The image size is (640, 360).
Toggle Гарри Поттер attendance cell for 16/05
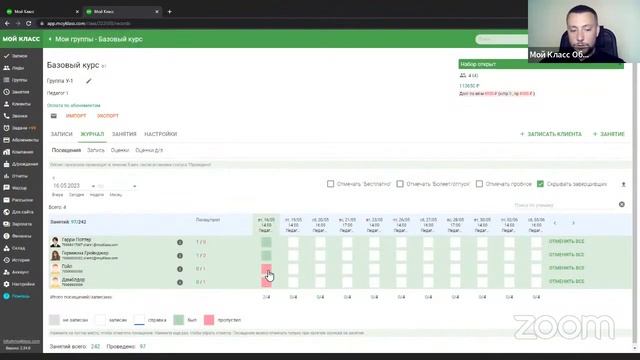266,242
